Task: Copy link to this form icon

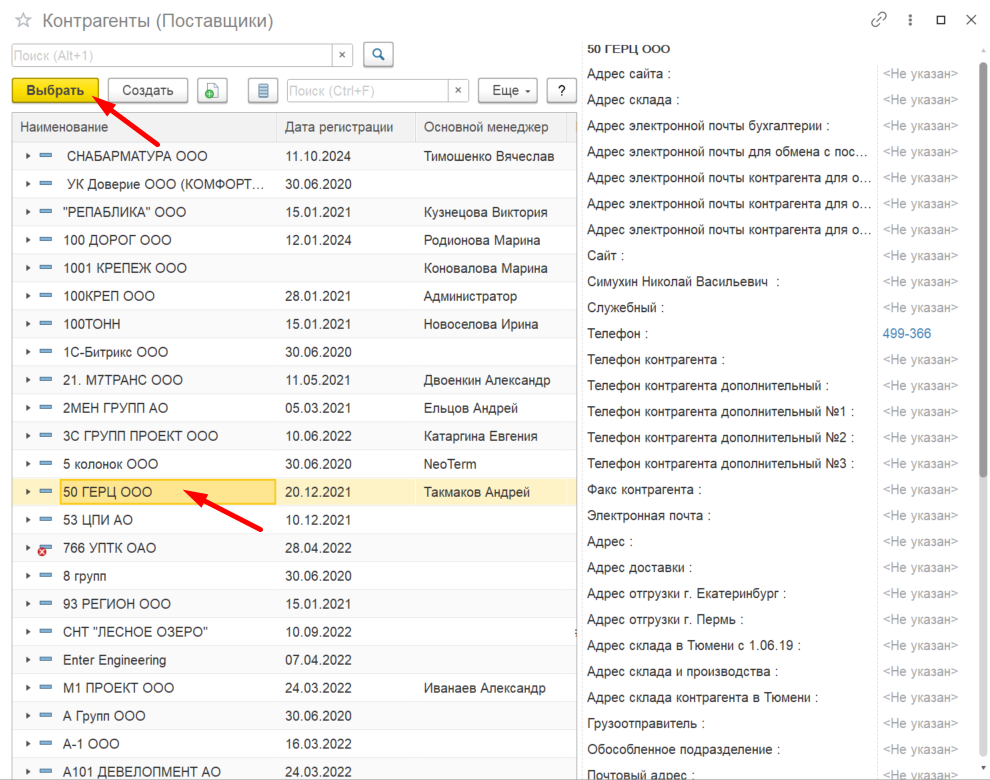Action: point(878,20)
